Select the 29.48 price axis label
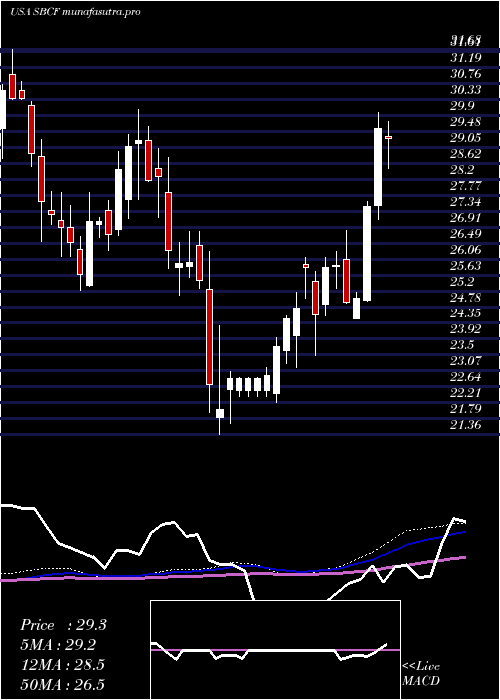The height and width of the screenshot is (700, 500). click(x=466, y=122)
